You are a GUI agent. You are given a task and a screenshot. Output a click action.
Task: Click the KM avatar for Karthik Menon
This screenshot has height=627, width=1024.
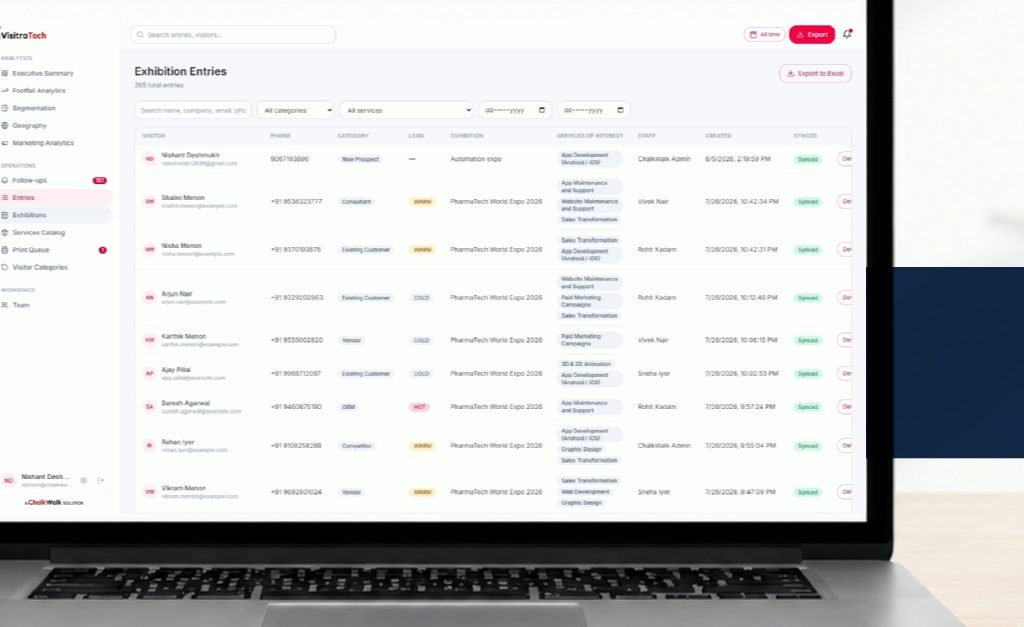(x=150, y=340)
